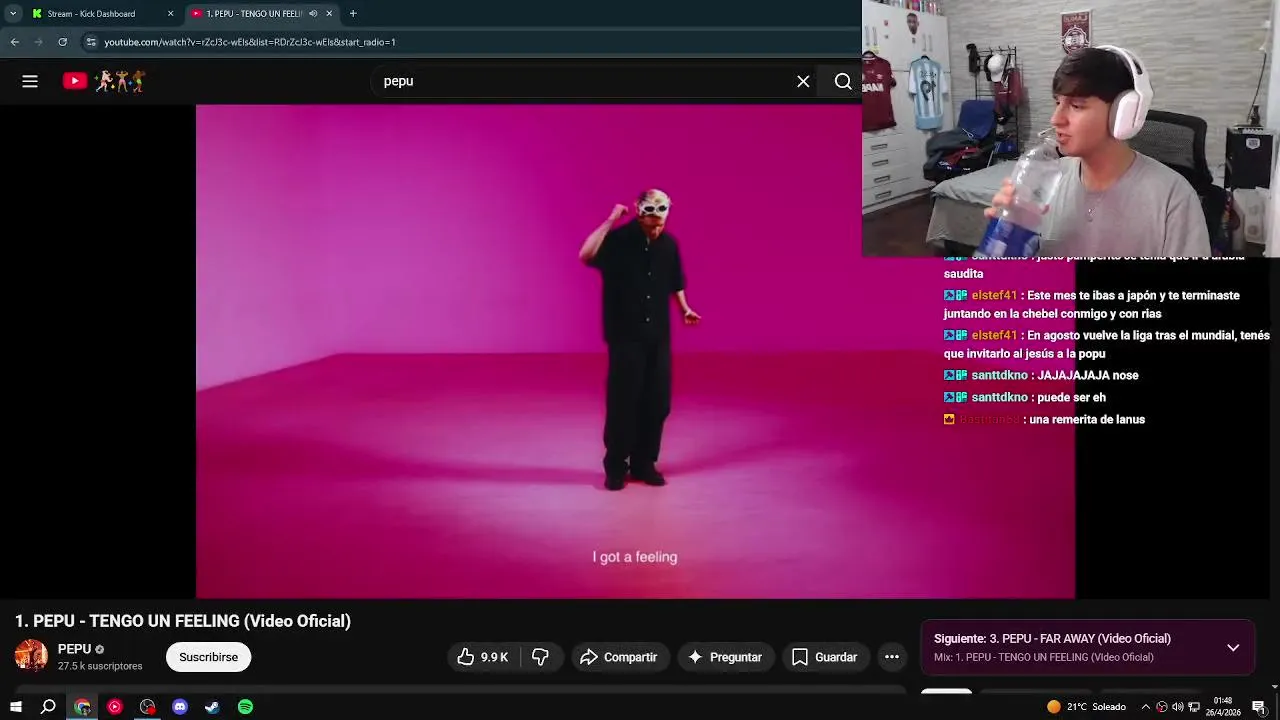Subscribe using the Suscribirse button
Screen dimensions: 1280x720
[208, 657]
